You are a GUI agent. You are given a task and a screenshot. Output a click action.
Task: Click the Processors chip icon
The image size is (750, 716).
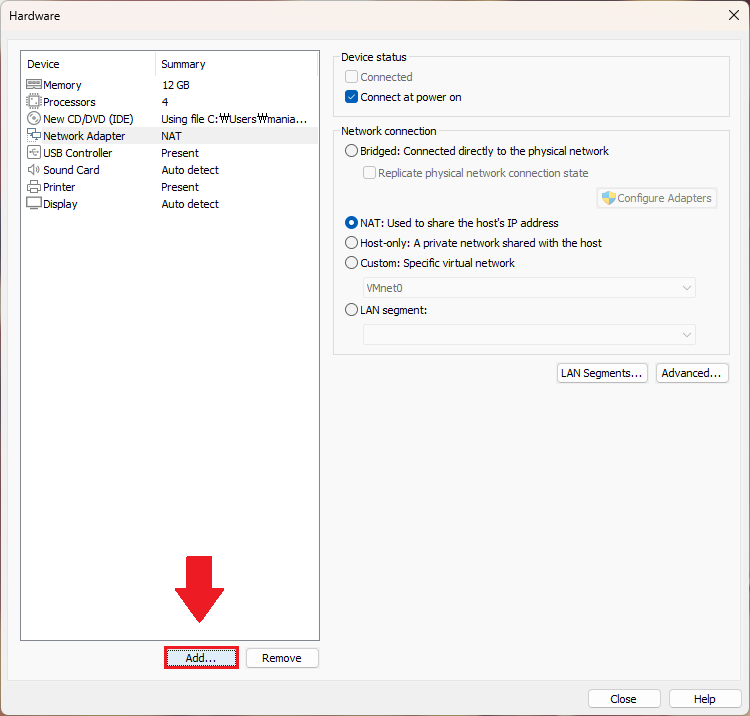pyautogui.click(x=33, y=101)
